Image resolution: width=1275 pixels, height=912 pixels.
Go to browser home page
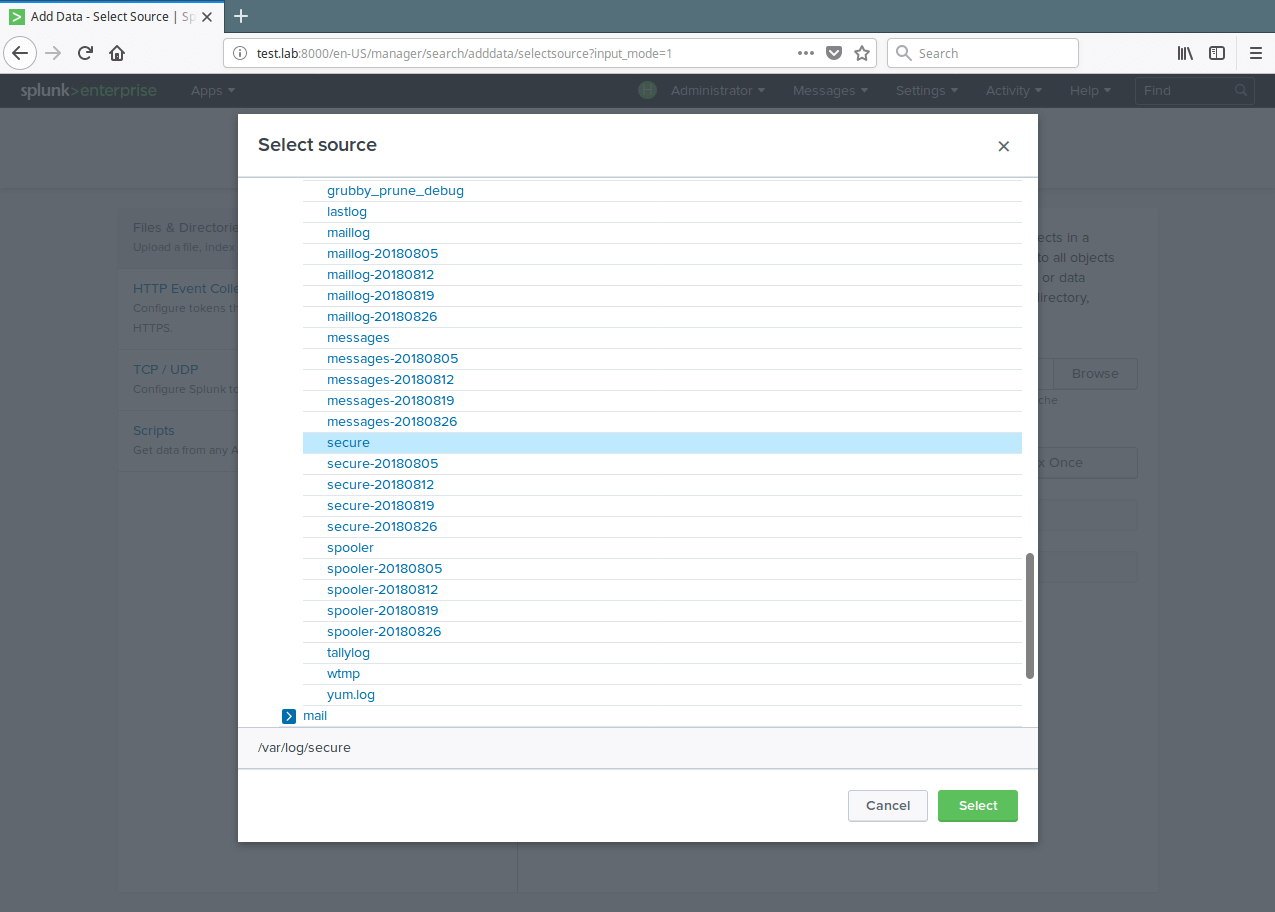point(117,53)
